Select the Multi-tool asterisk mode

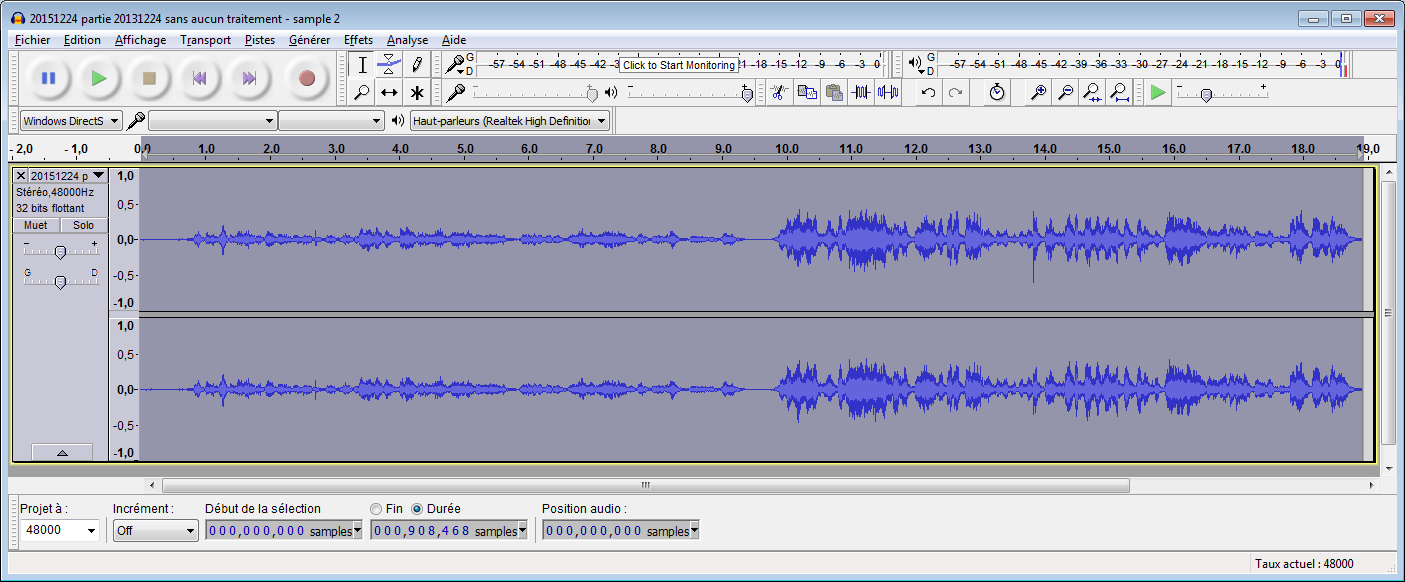pyautogui.click(x=417, y=92)
